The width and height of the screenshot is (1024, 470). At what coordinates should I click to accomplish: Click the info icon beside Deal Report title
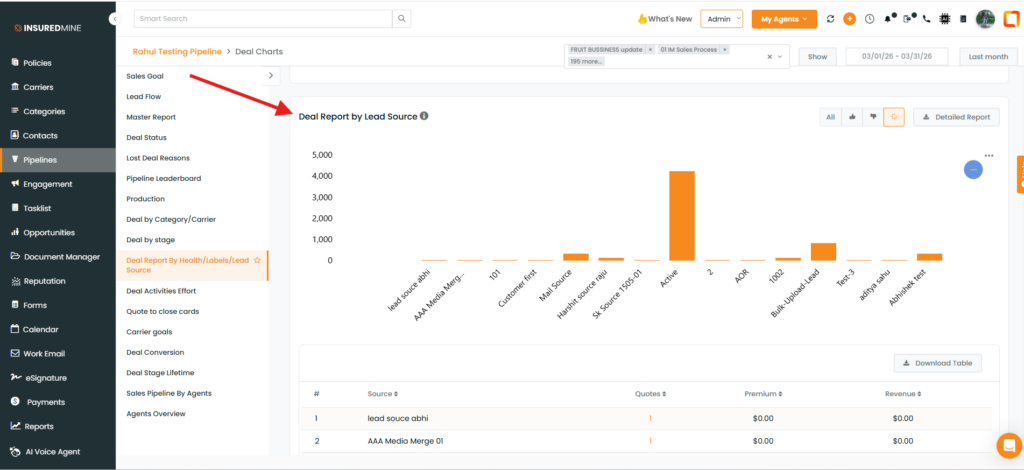click(x=424, y=117)
